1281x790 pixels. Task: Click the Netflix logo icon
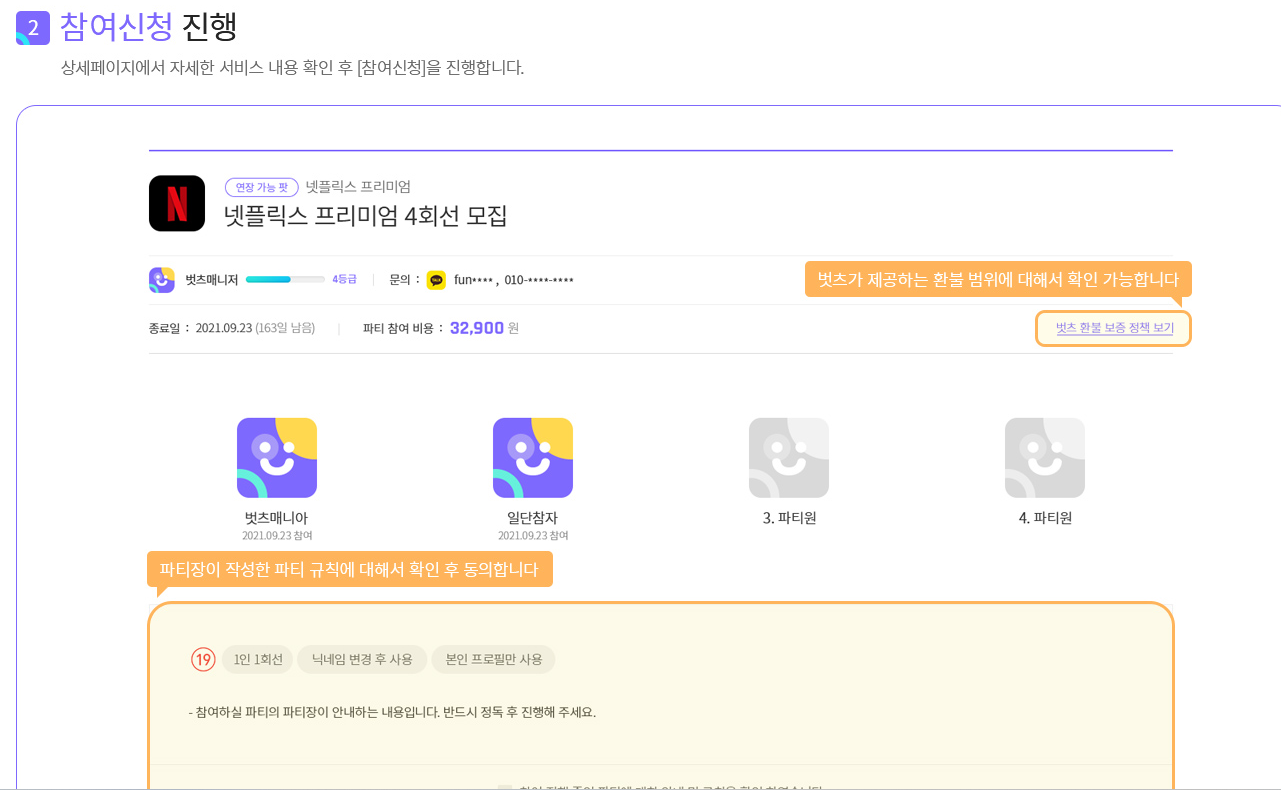coord(177,203)
